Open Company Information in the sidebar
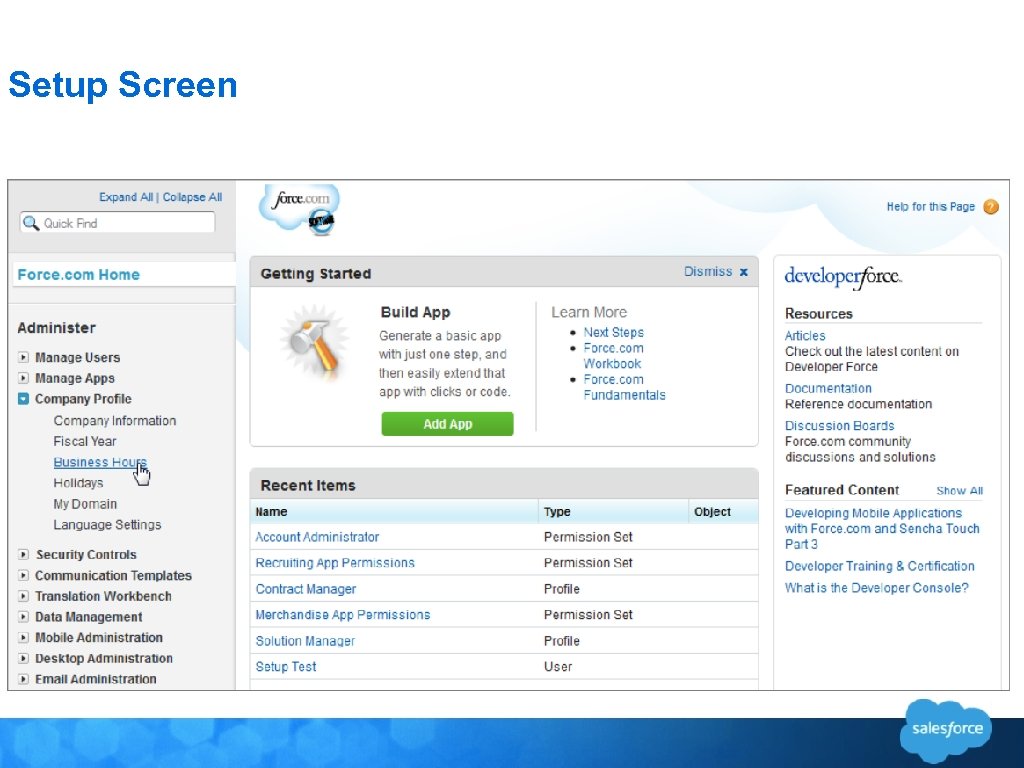 (x=115, y=421)
